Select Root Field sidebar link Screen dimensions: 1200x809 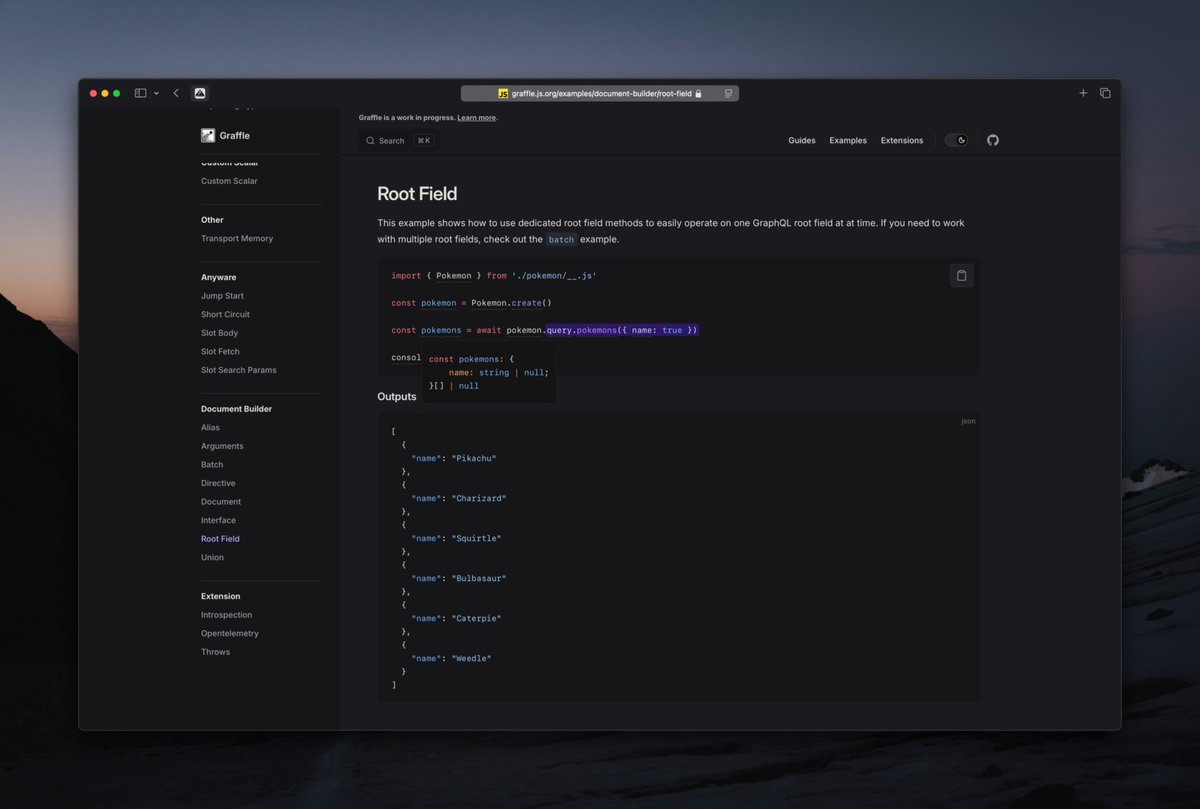[220, 539]
